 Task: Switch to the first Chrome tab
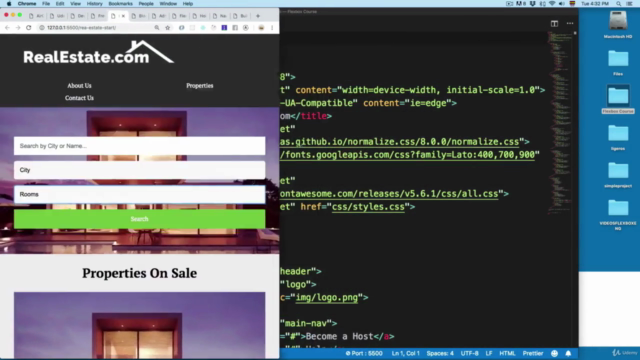(x=36, y=16)
